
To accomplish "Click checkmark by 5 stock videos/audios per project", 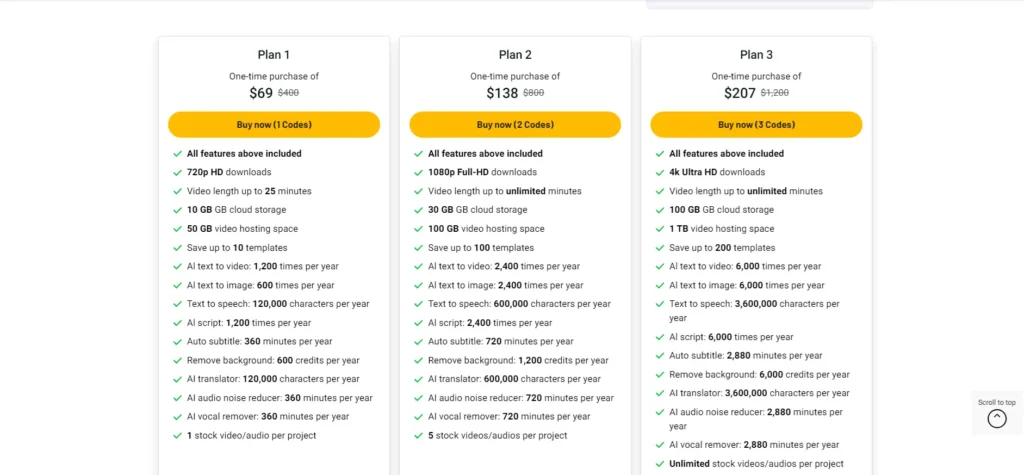I will [419, 435].
